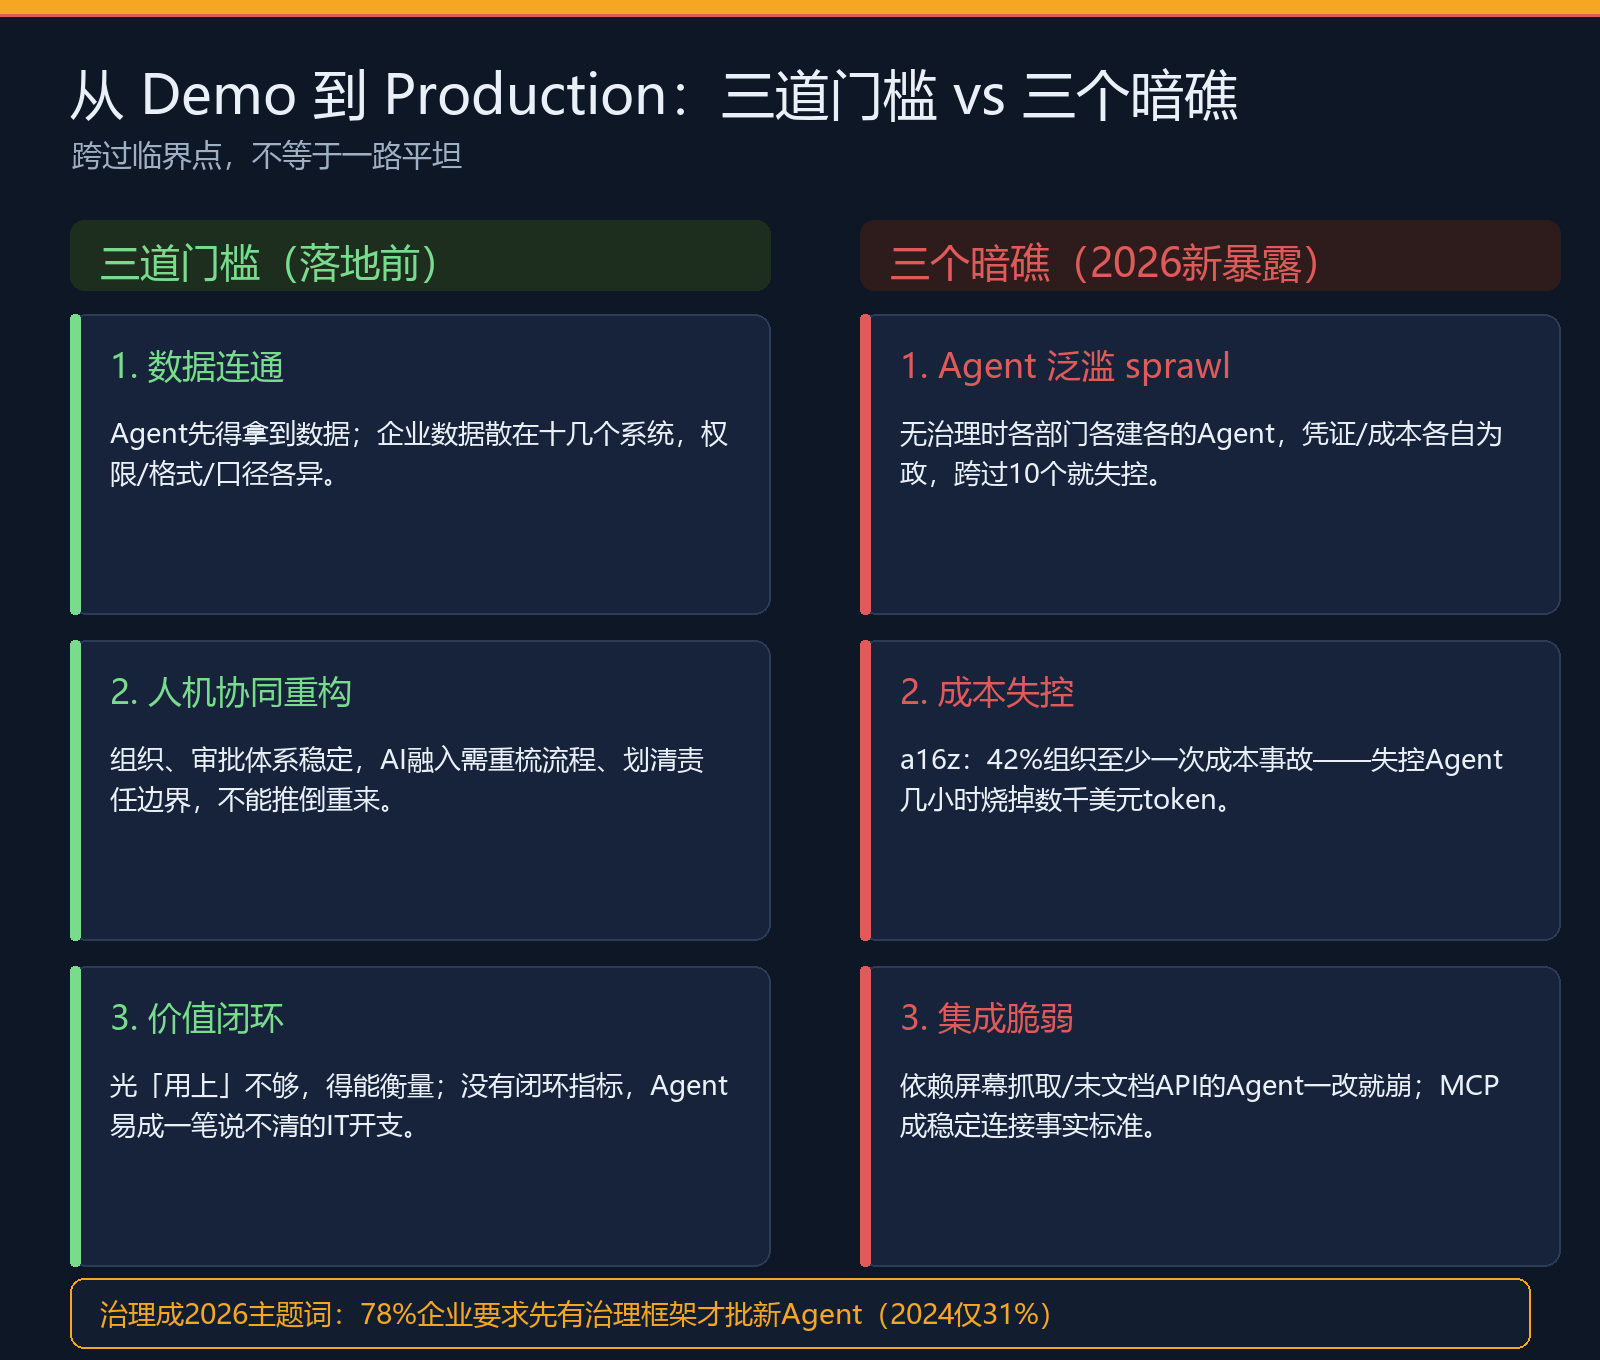1600x1360 pixels.
Task: Click the text starting 依赖屏幕抓取
Action: (1200, 1106)
